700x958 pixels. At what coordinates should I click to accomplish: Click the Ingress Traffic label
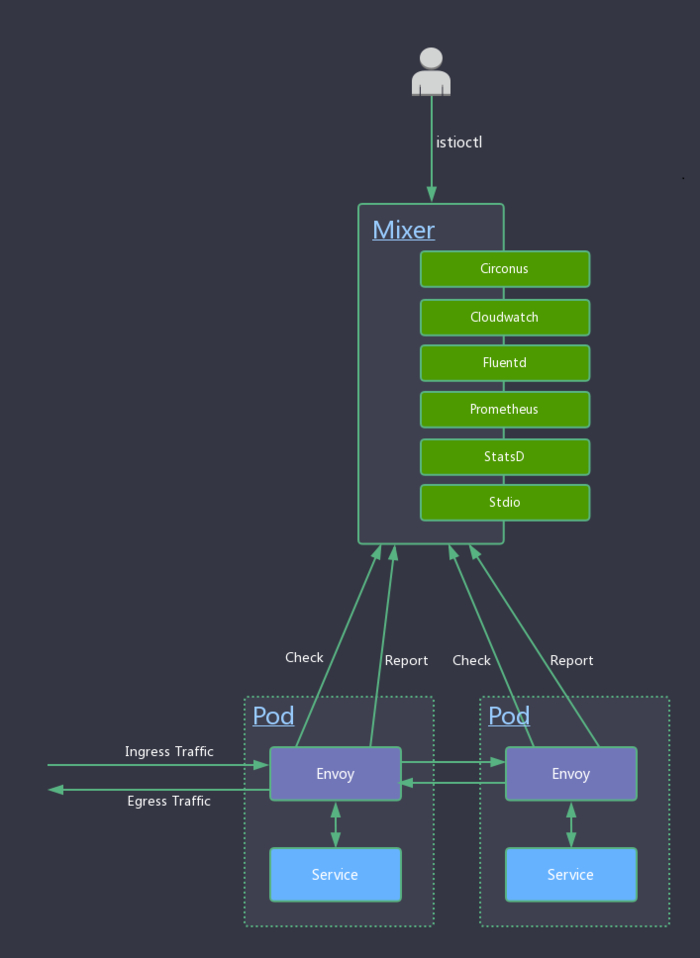[169, 751]
